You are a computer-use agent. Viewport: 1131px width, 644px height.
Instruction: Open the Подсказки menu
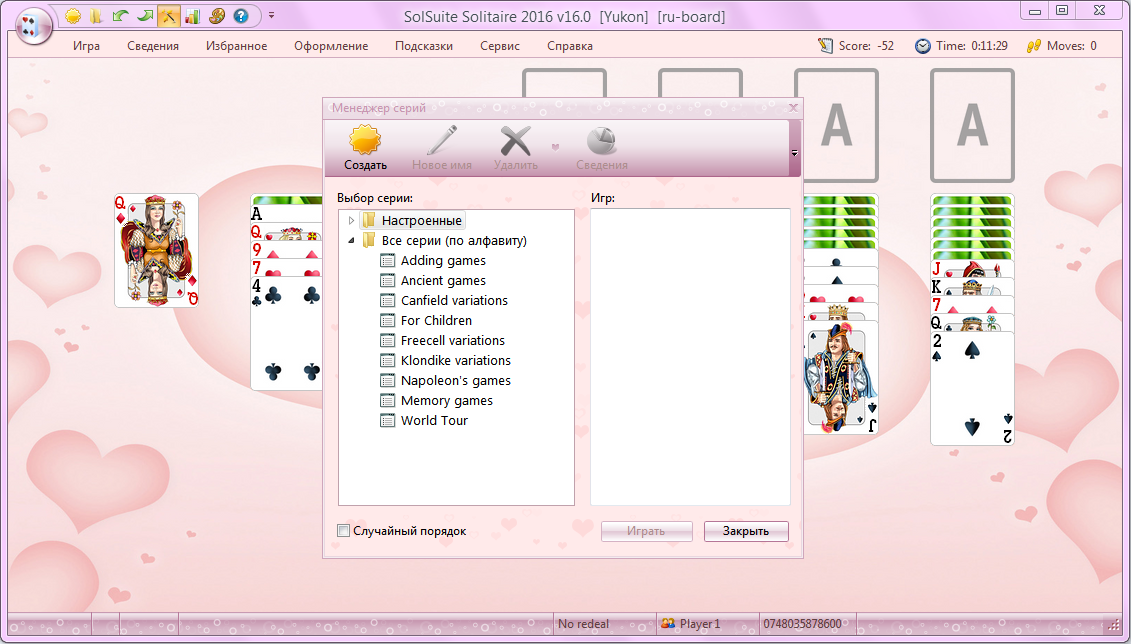coord(423,45)
